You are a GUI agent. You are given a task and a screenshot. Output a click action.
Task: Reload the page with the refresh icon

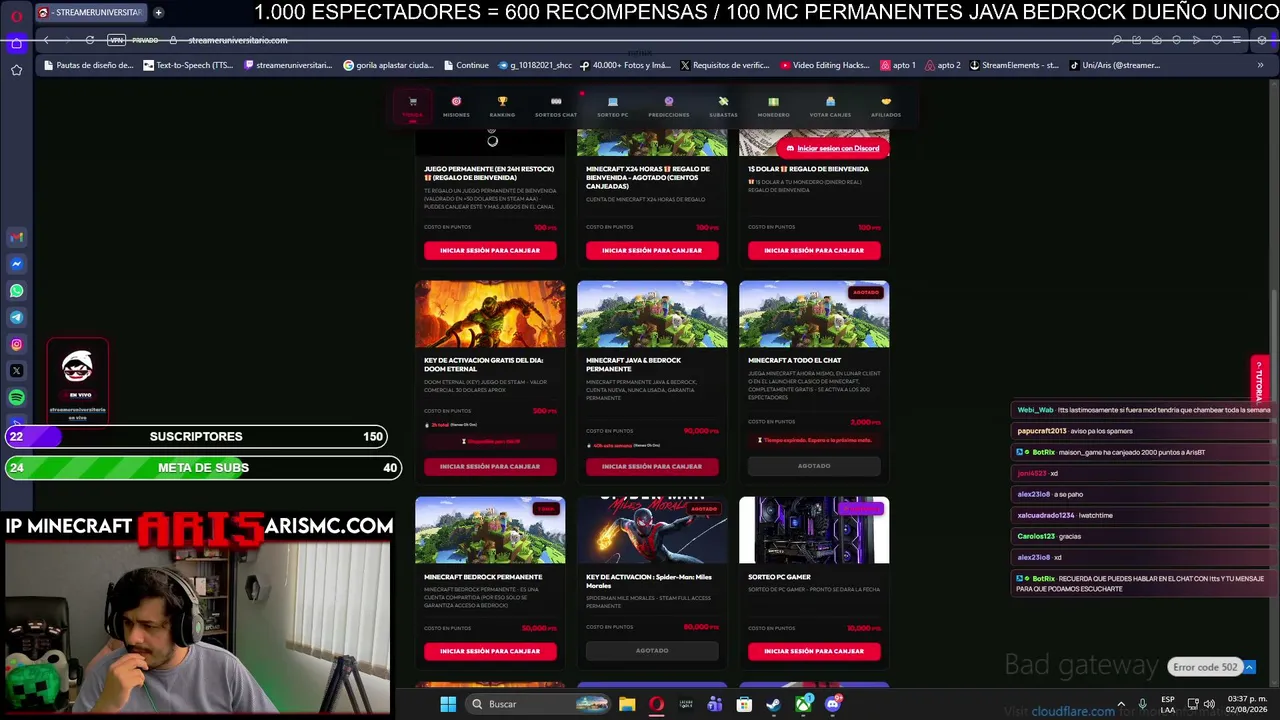tap(90, 40)
